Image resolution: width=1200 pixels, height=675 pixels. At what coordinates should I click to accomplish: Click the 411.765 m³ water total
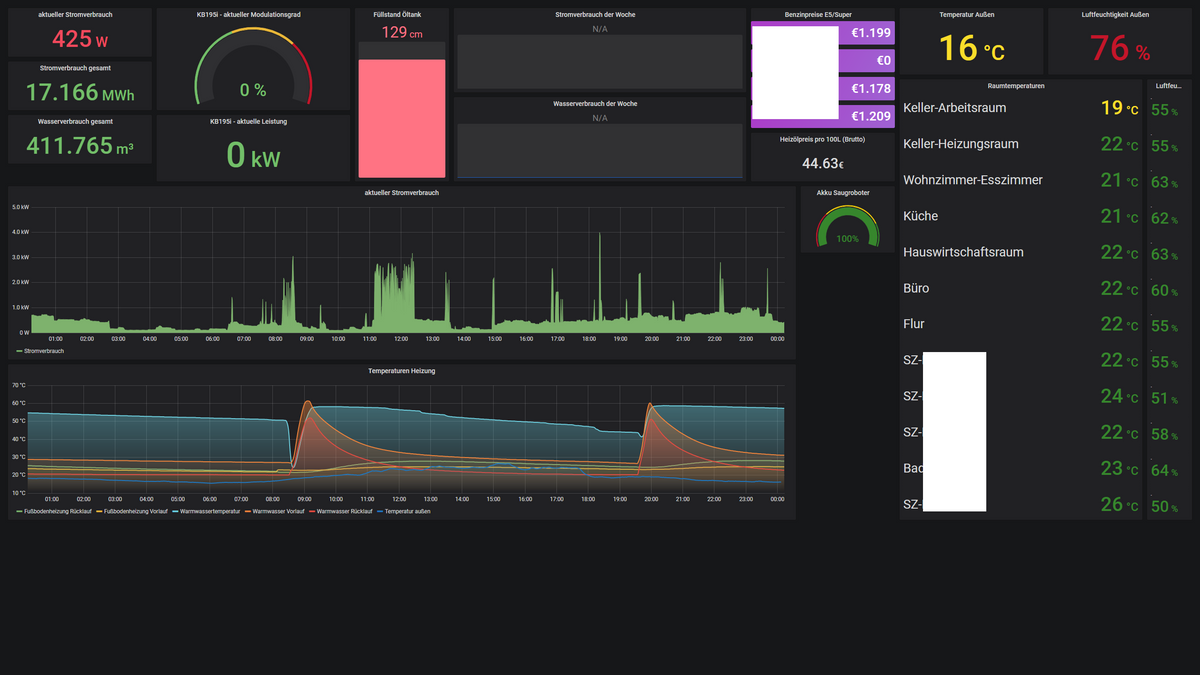[x=80, y=147]
